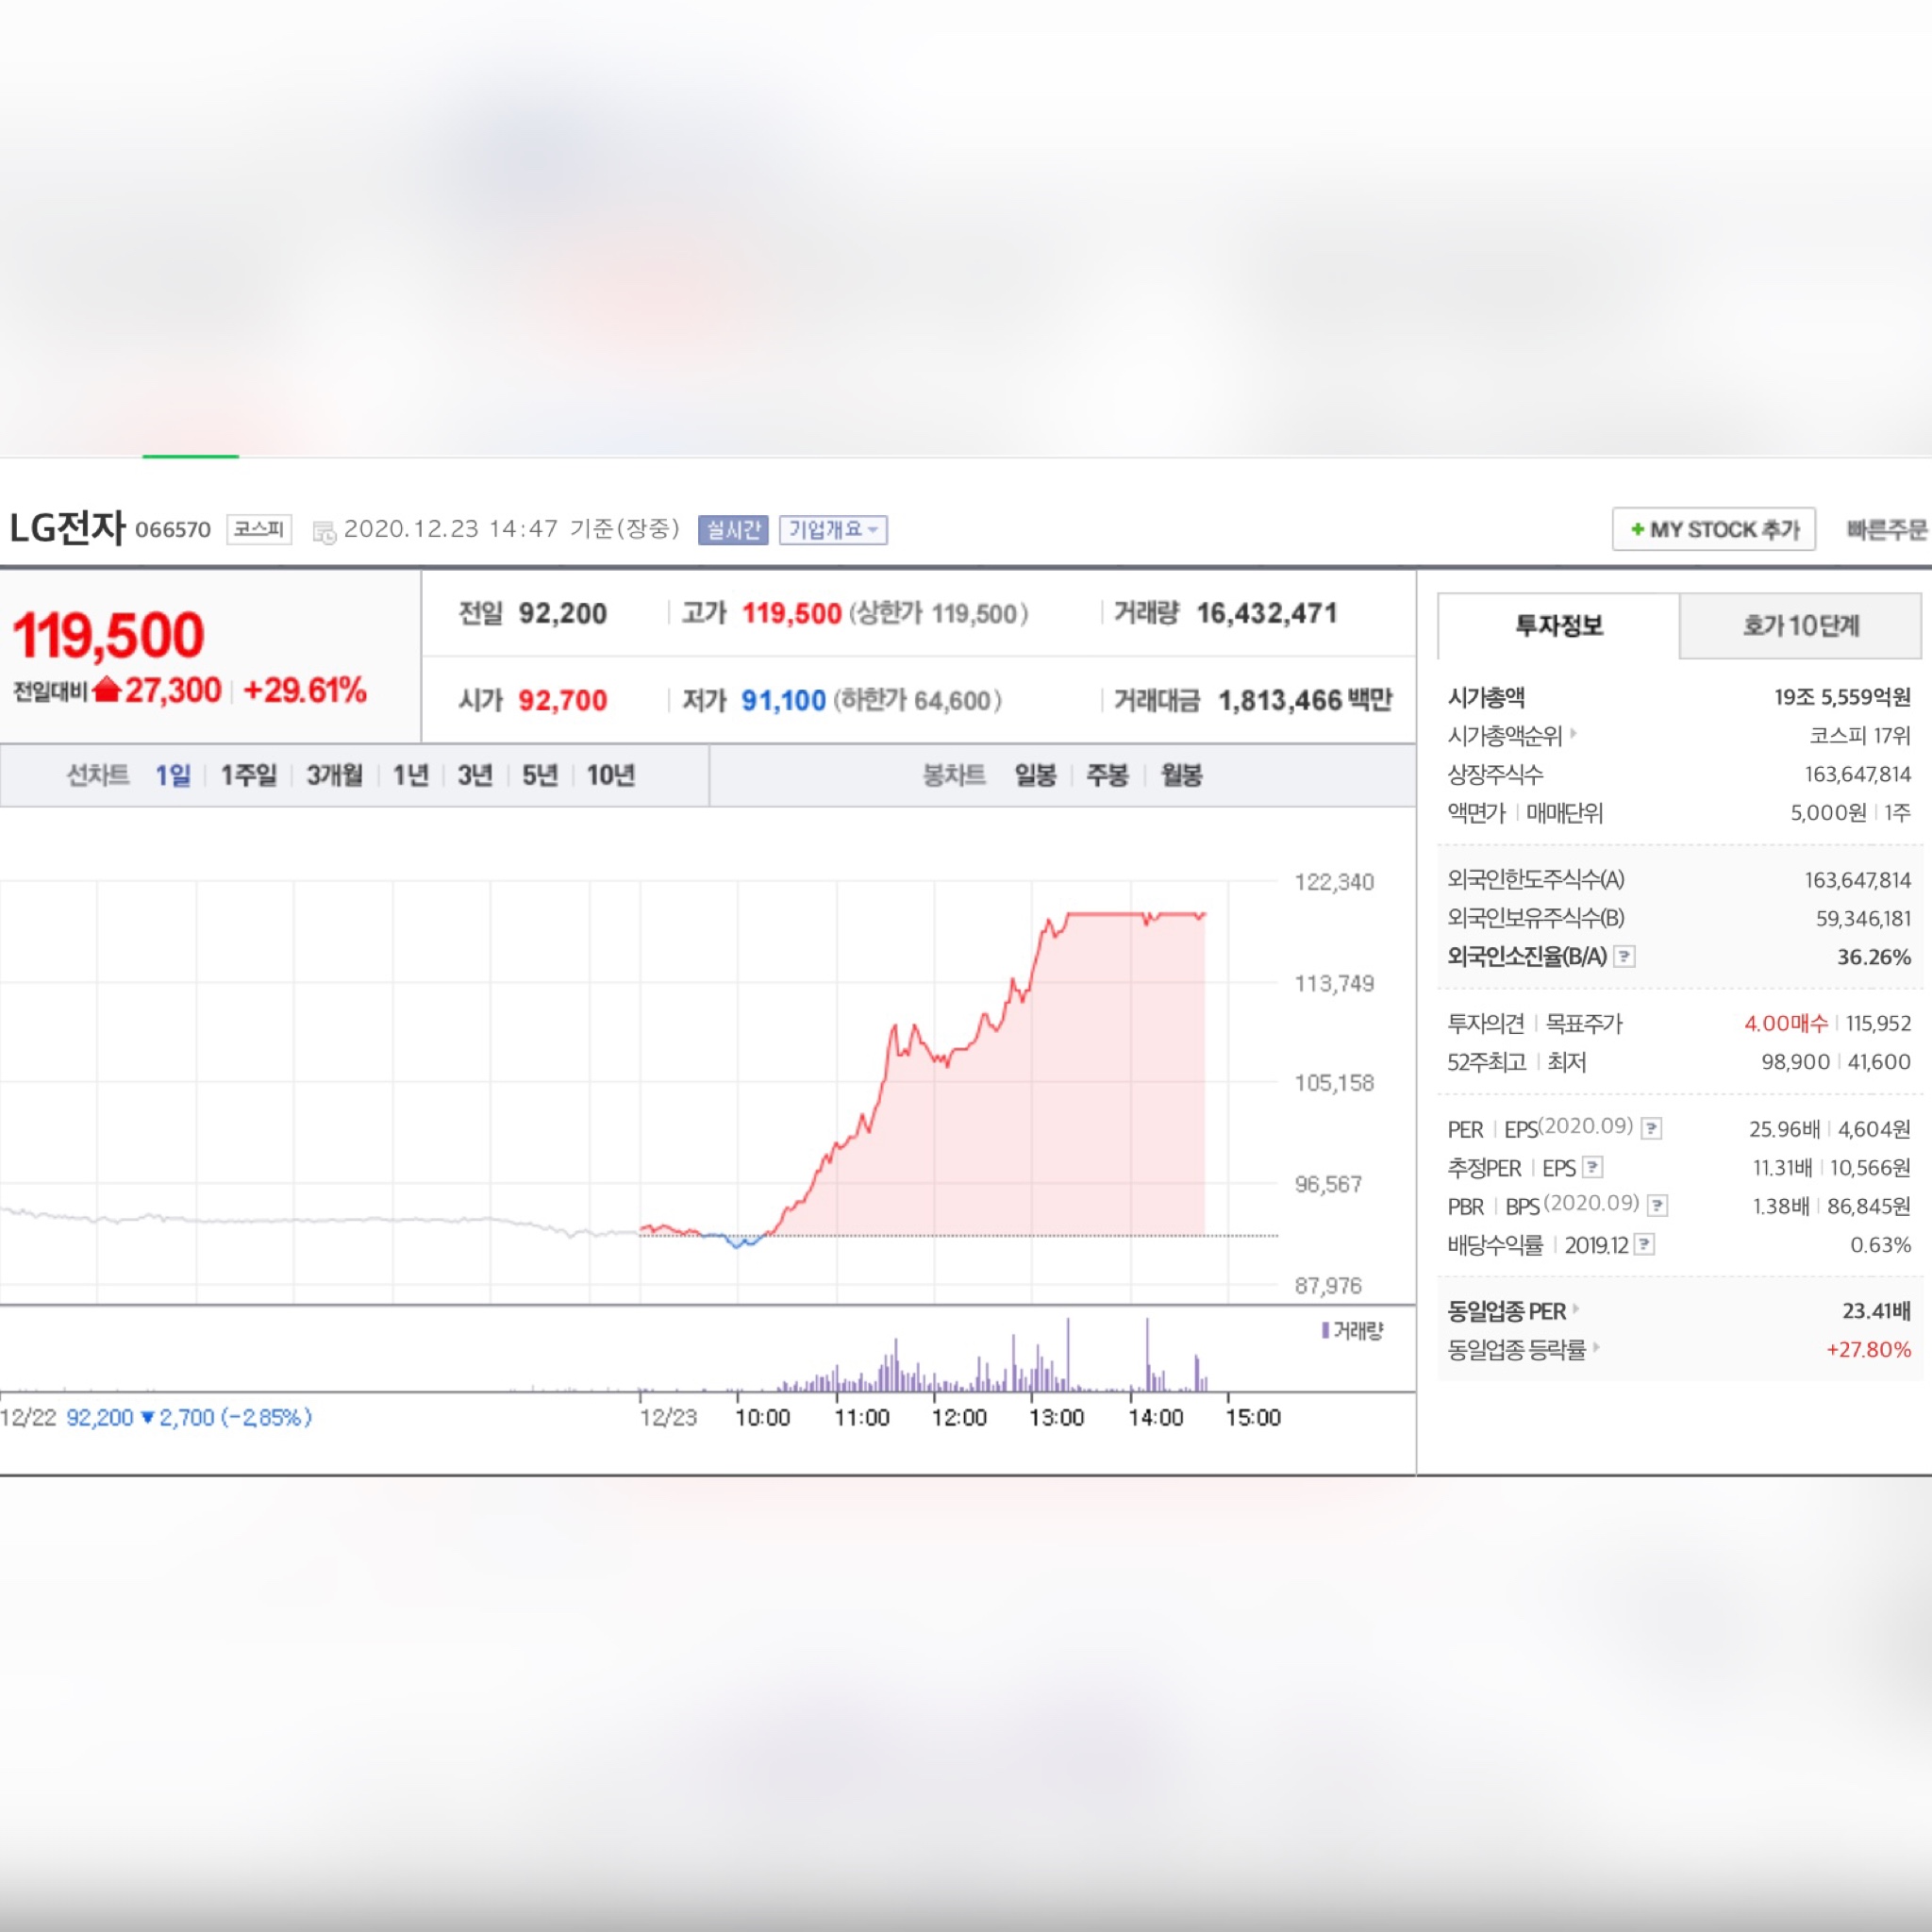Click the 외국인소진율 value 36.26%
The image size is (1932, 1932).
[x=1874, y=957]
